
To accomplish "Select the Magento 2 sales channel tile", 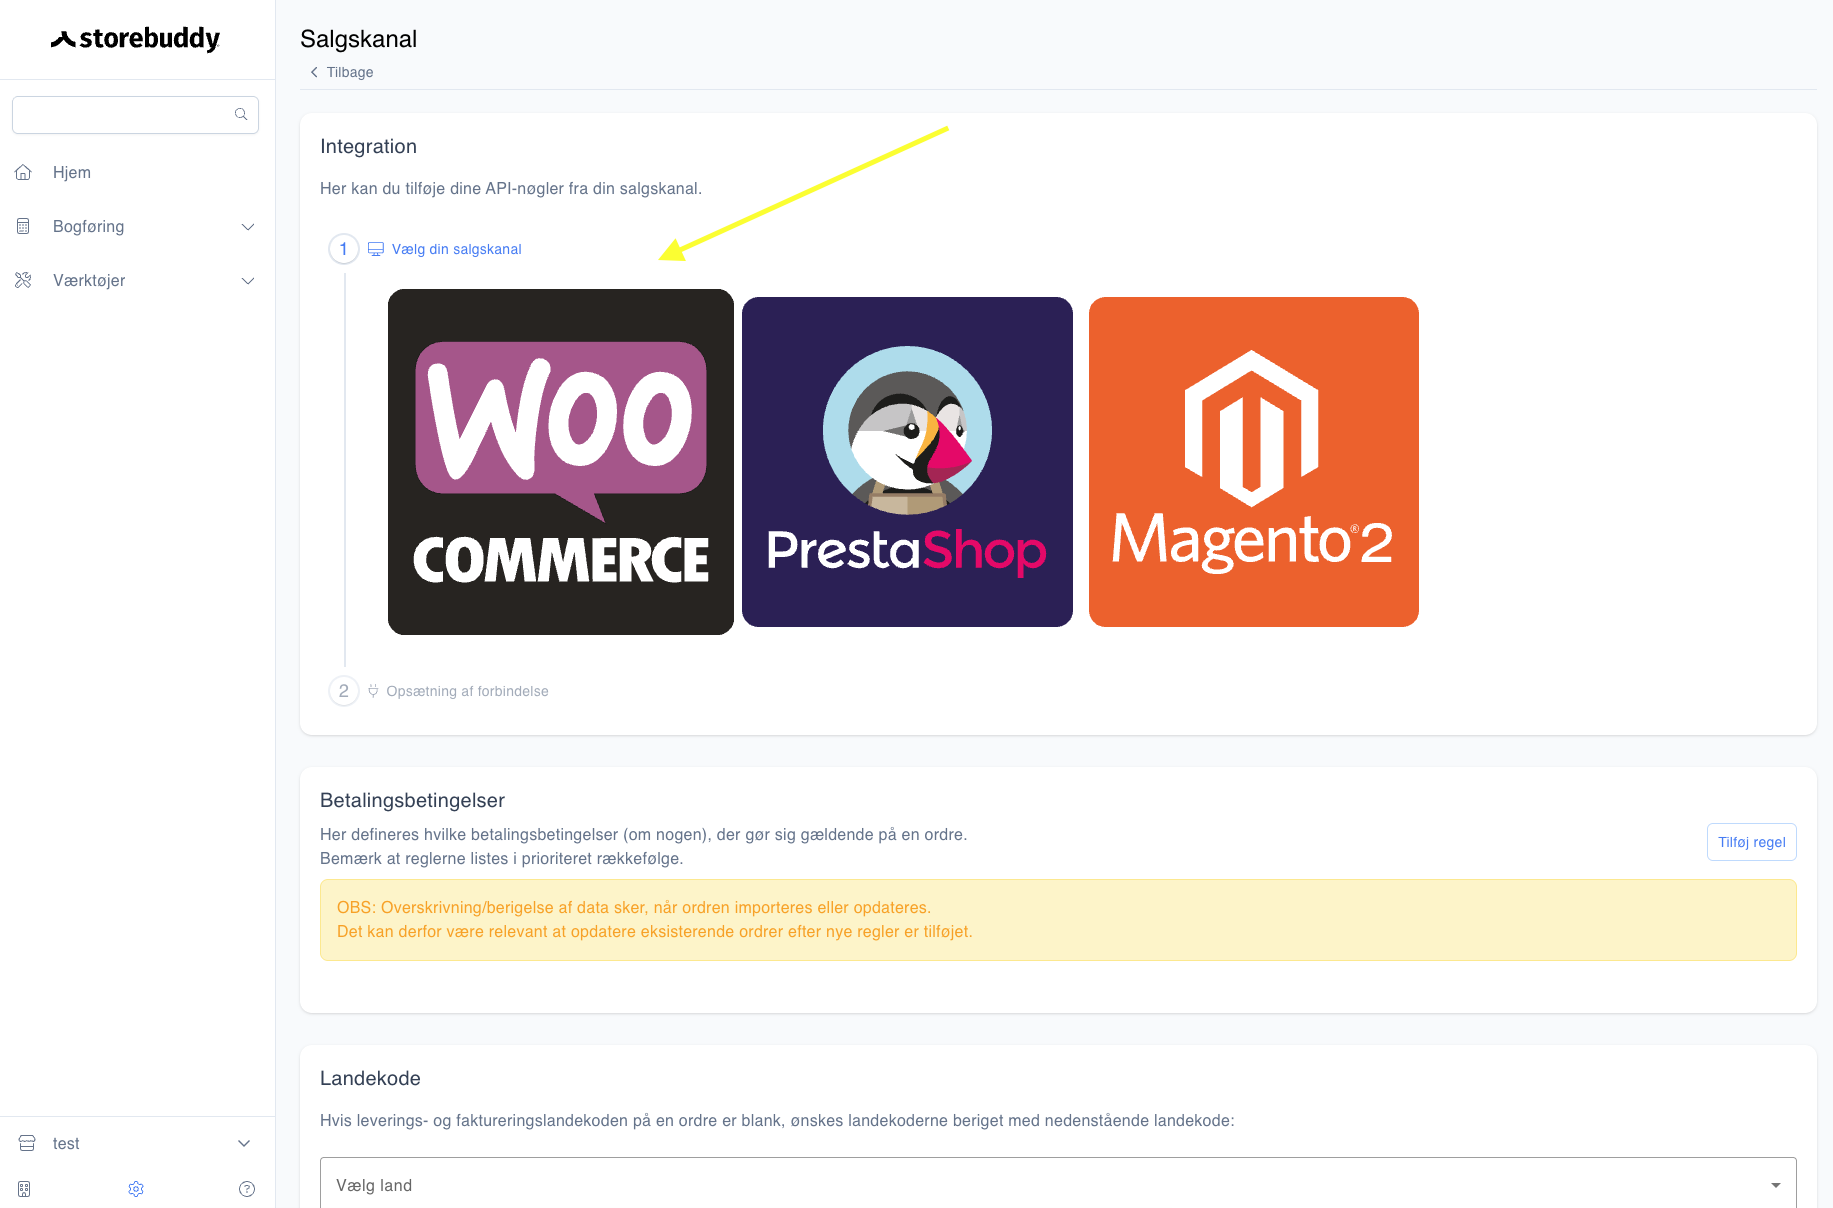I will (1254, 462).
